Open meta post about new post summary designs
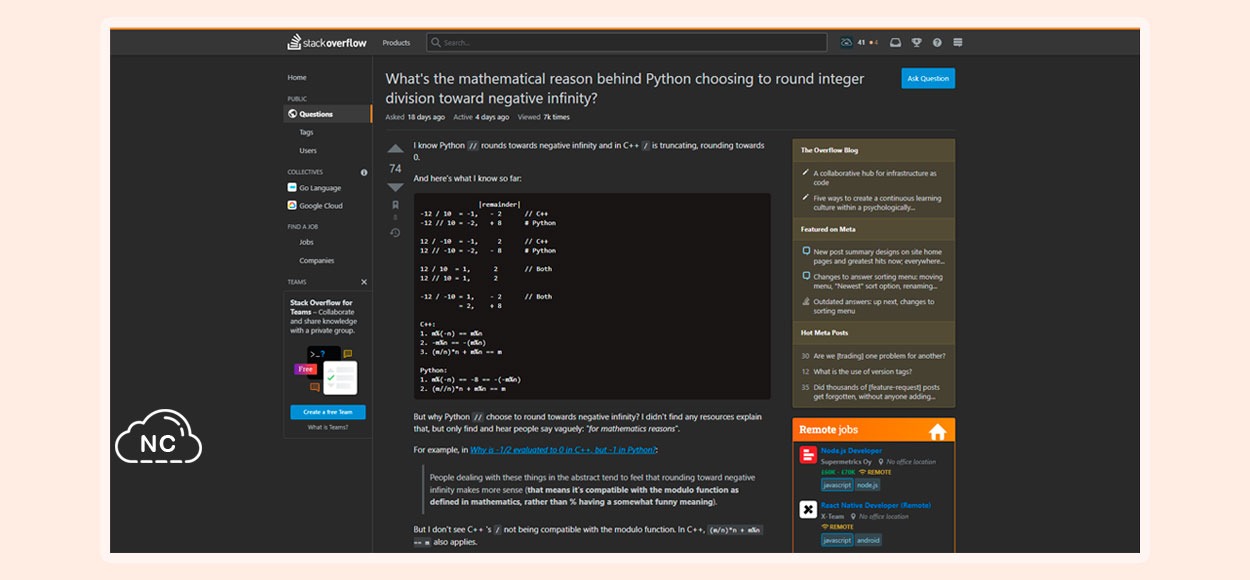1250x580 pixels. pyautogui.click(x=878, y=256)
